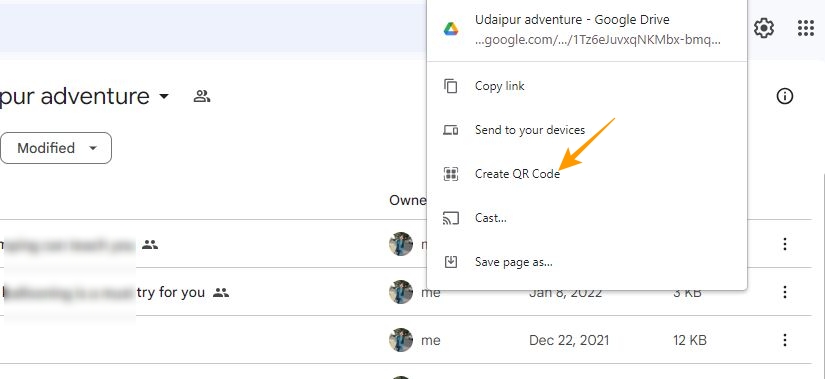Select Create QR Code option
The height and width of the screenshot is (379, 825).
587,174
